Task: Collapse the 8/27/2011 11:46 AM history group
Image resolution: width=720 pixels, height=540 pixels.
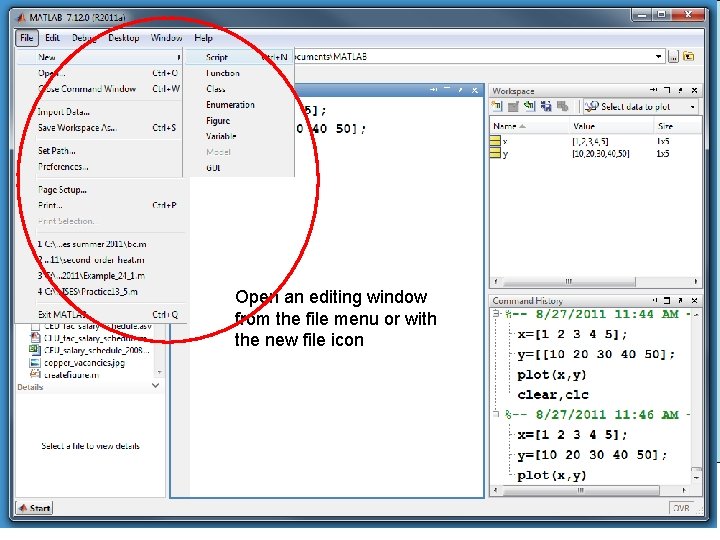Action: click(495, 415)
